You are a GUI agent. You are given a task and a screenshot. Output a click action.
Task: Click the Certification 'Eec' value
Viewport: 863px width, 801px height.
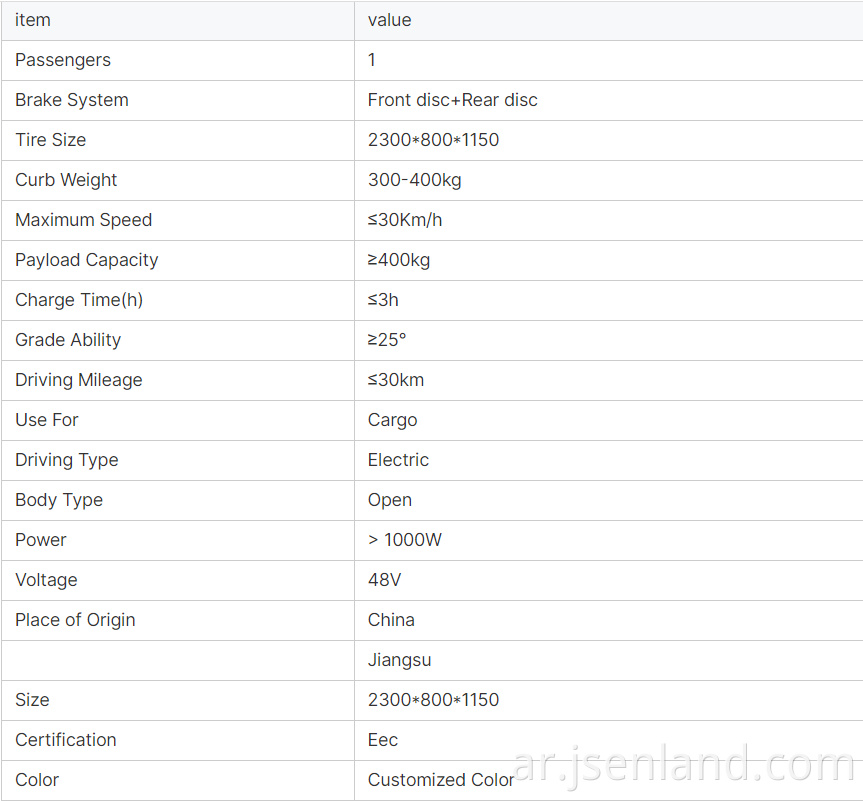pyautogui.click(x=383, y=740)
